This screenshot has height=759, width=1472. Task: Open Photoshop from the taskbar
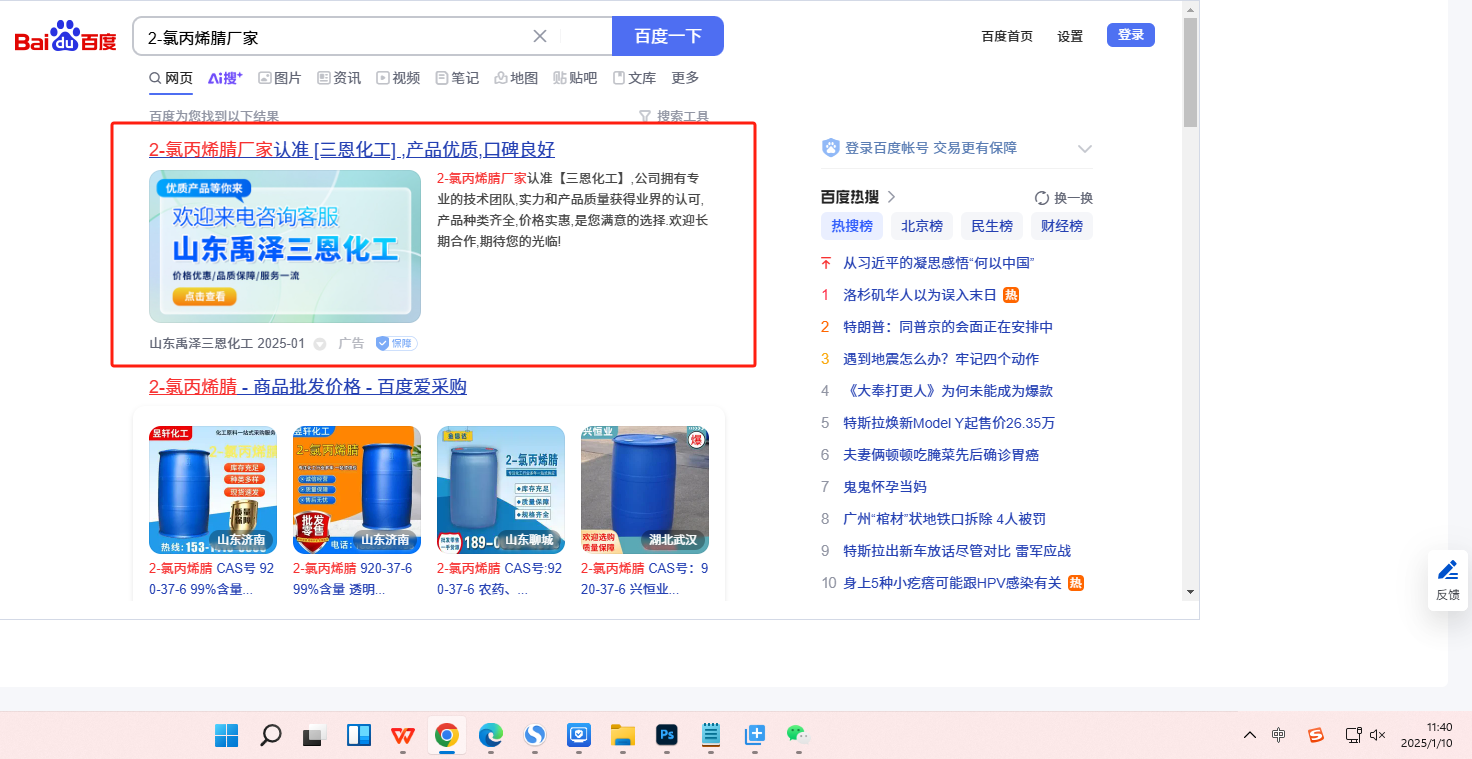coord(667,735)
